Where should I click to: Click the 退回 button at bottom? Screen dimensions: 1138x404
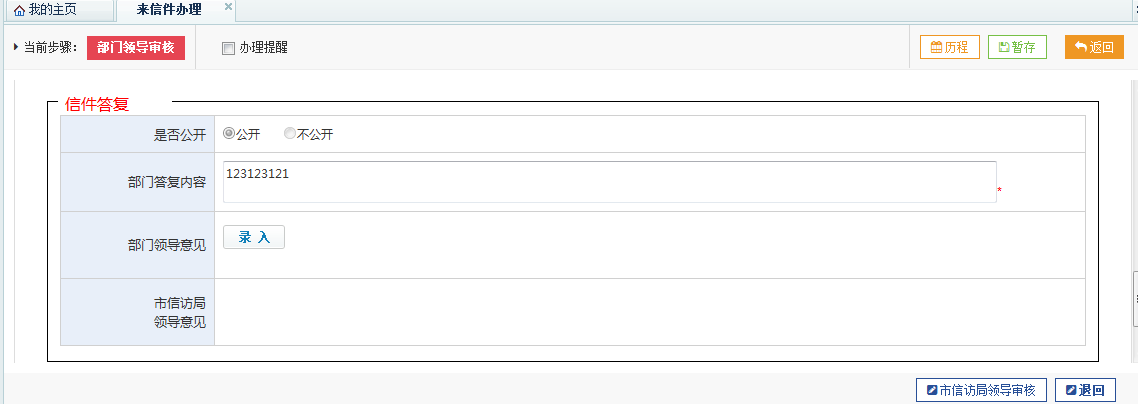[1085, 390]
